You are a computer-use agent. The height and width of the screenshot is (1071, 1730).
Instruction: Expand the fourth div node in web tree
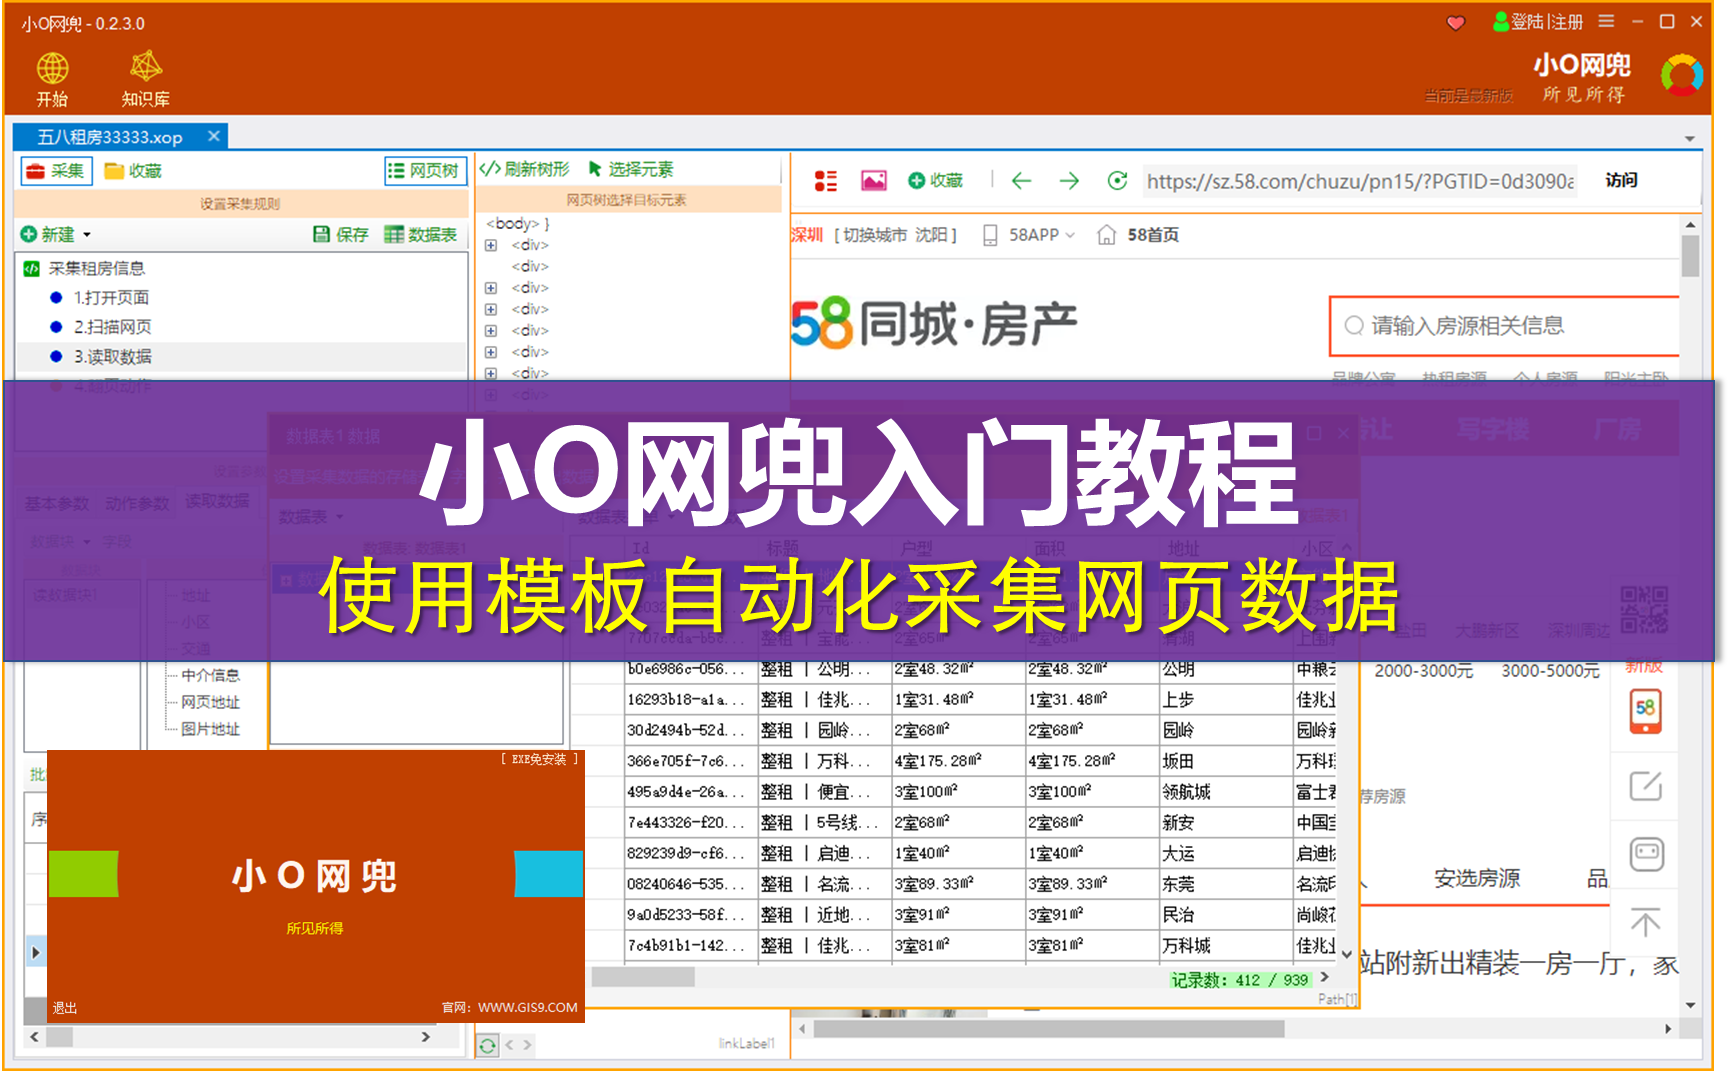[x=491, y=309]
